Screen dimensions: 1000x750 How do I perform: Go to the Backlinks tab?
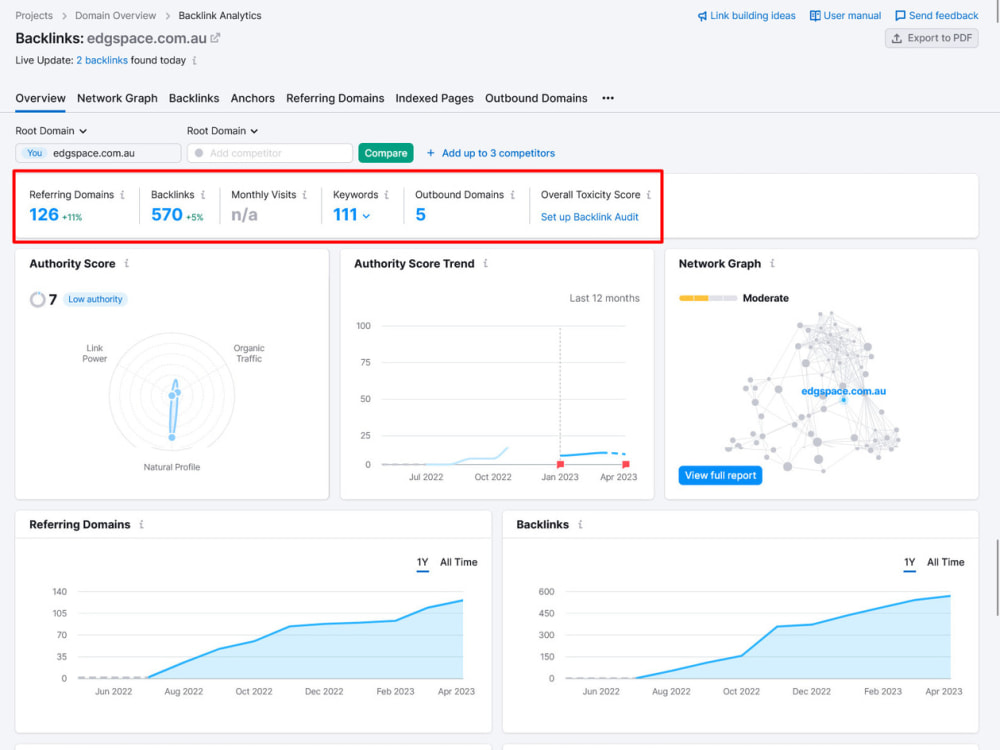194,98
